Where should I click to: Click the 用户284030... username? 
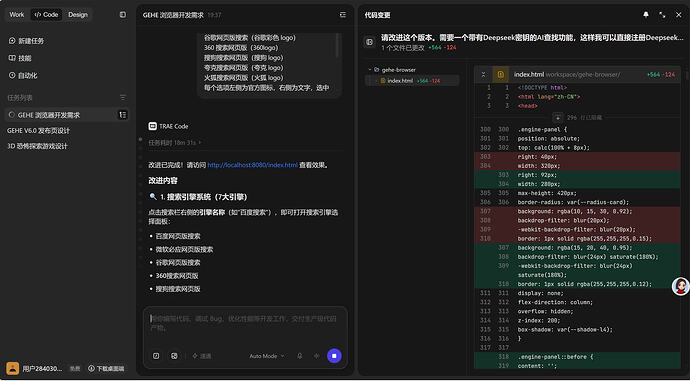point(42,368)
